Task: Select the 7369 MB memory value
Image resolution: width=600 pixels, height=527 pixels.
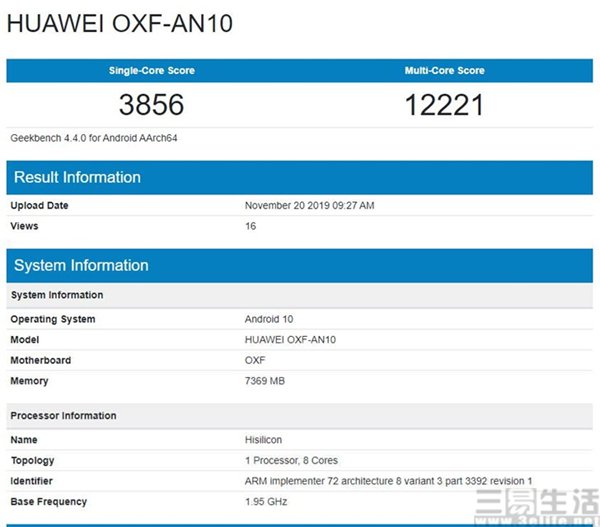Action: (x=265, y=381)
